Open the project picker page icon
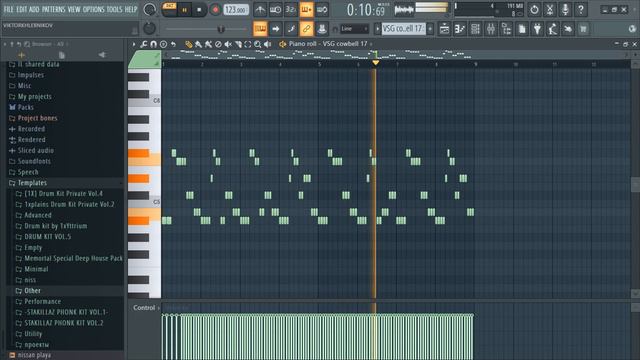640x360 pixels. pos(522,29)
